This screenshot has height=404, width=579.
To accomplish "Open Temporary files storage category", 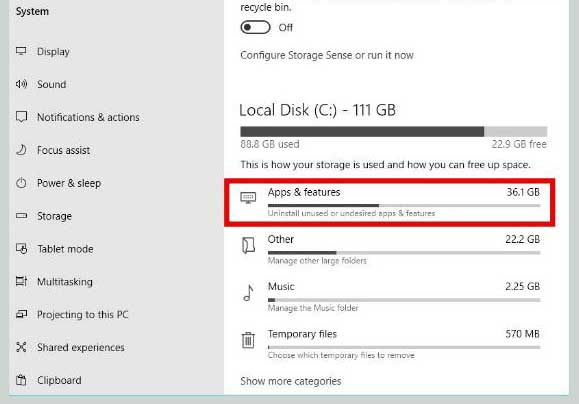I will (x=391, y=345).
